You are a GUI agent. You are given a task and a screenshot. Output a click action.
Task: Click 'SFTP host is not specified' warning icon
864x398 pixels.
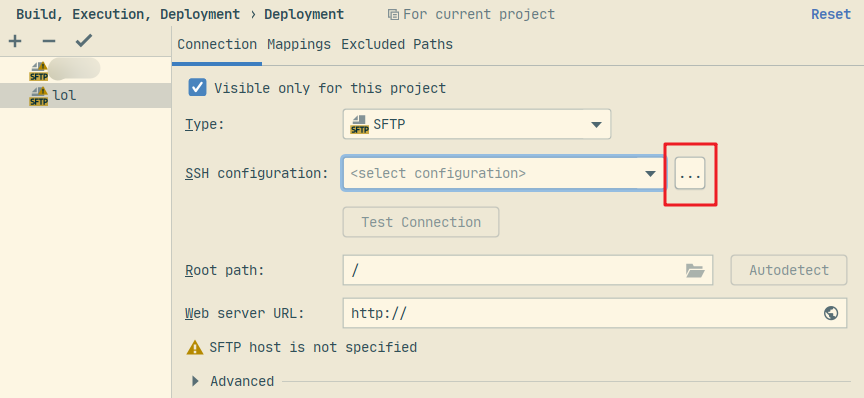195,347
